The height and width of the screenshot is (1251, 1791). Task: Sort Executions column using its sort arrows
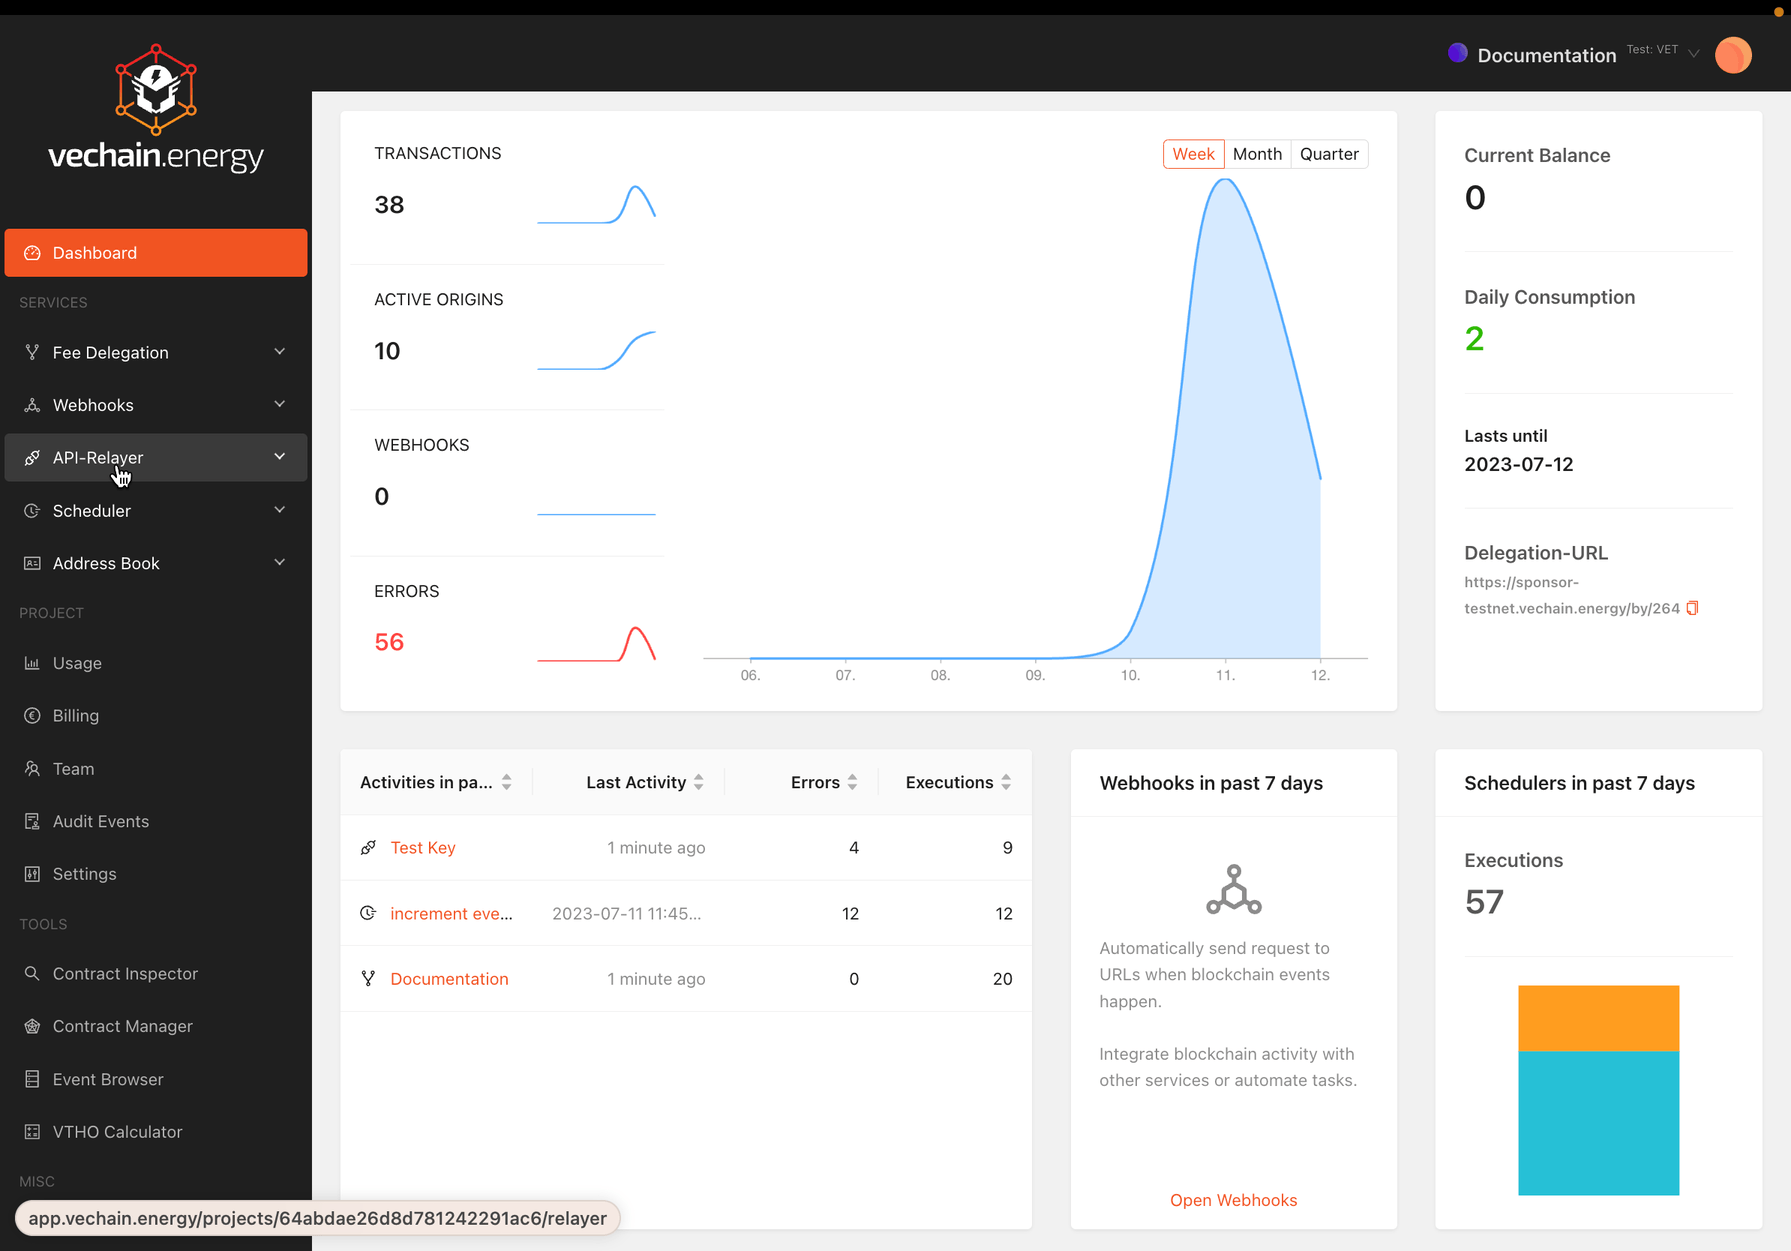1006,782
